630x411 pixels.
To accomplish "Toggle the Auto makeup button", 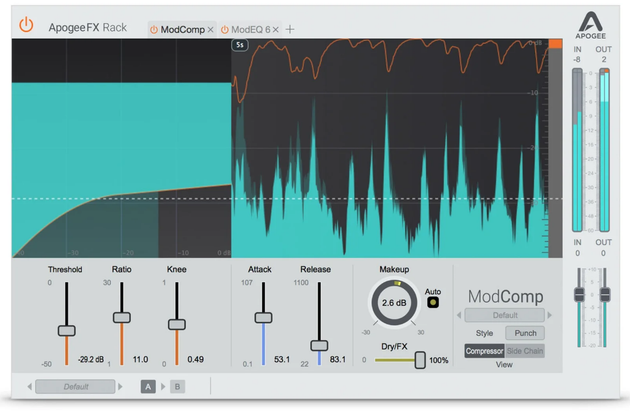I will (433, 303).
